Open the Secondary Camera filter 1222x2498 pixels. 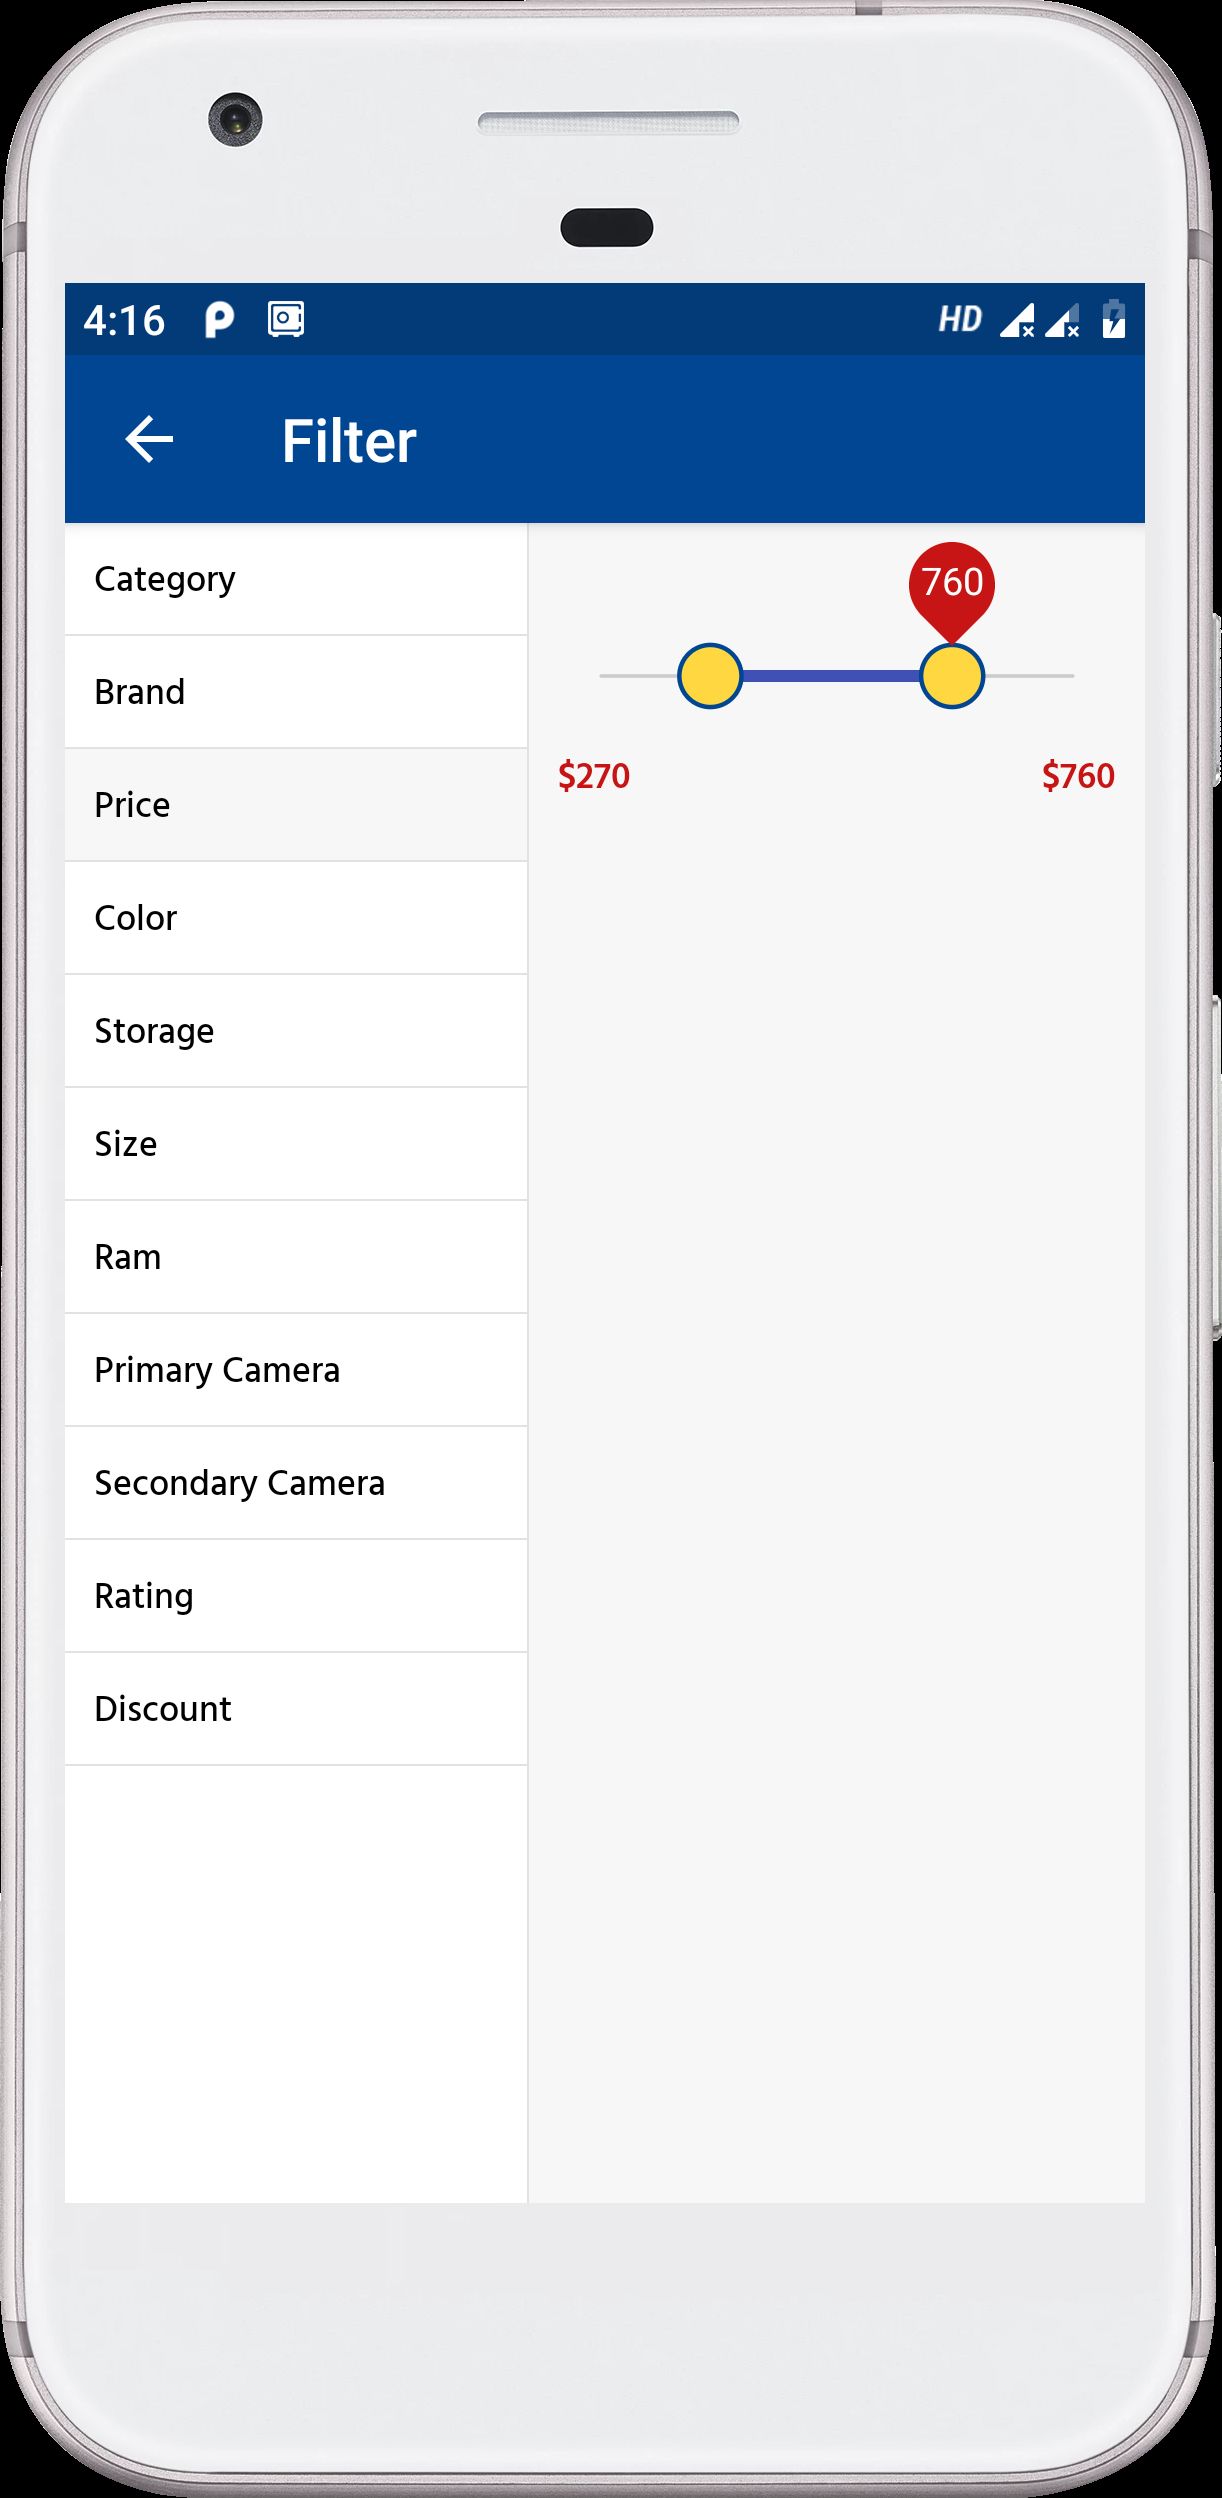coord(296,1483)
